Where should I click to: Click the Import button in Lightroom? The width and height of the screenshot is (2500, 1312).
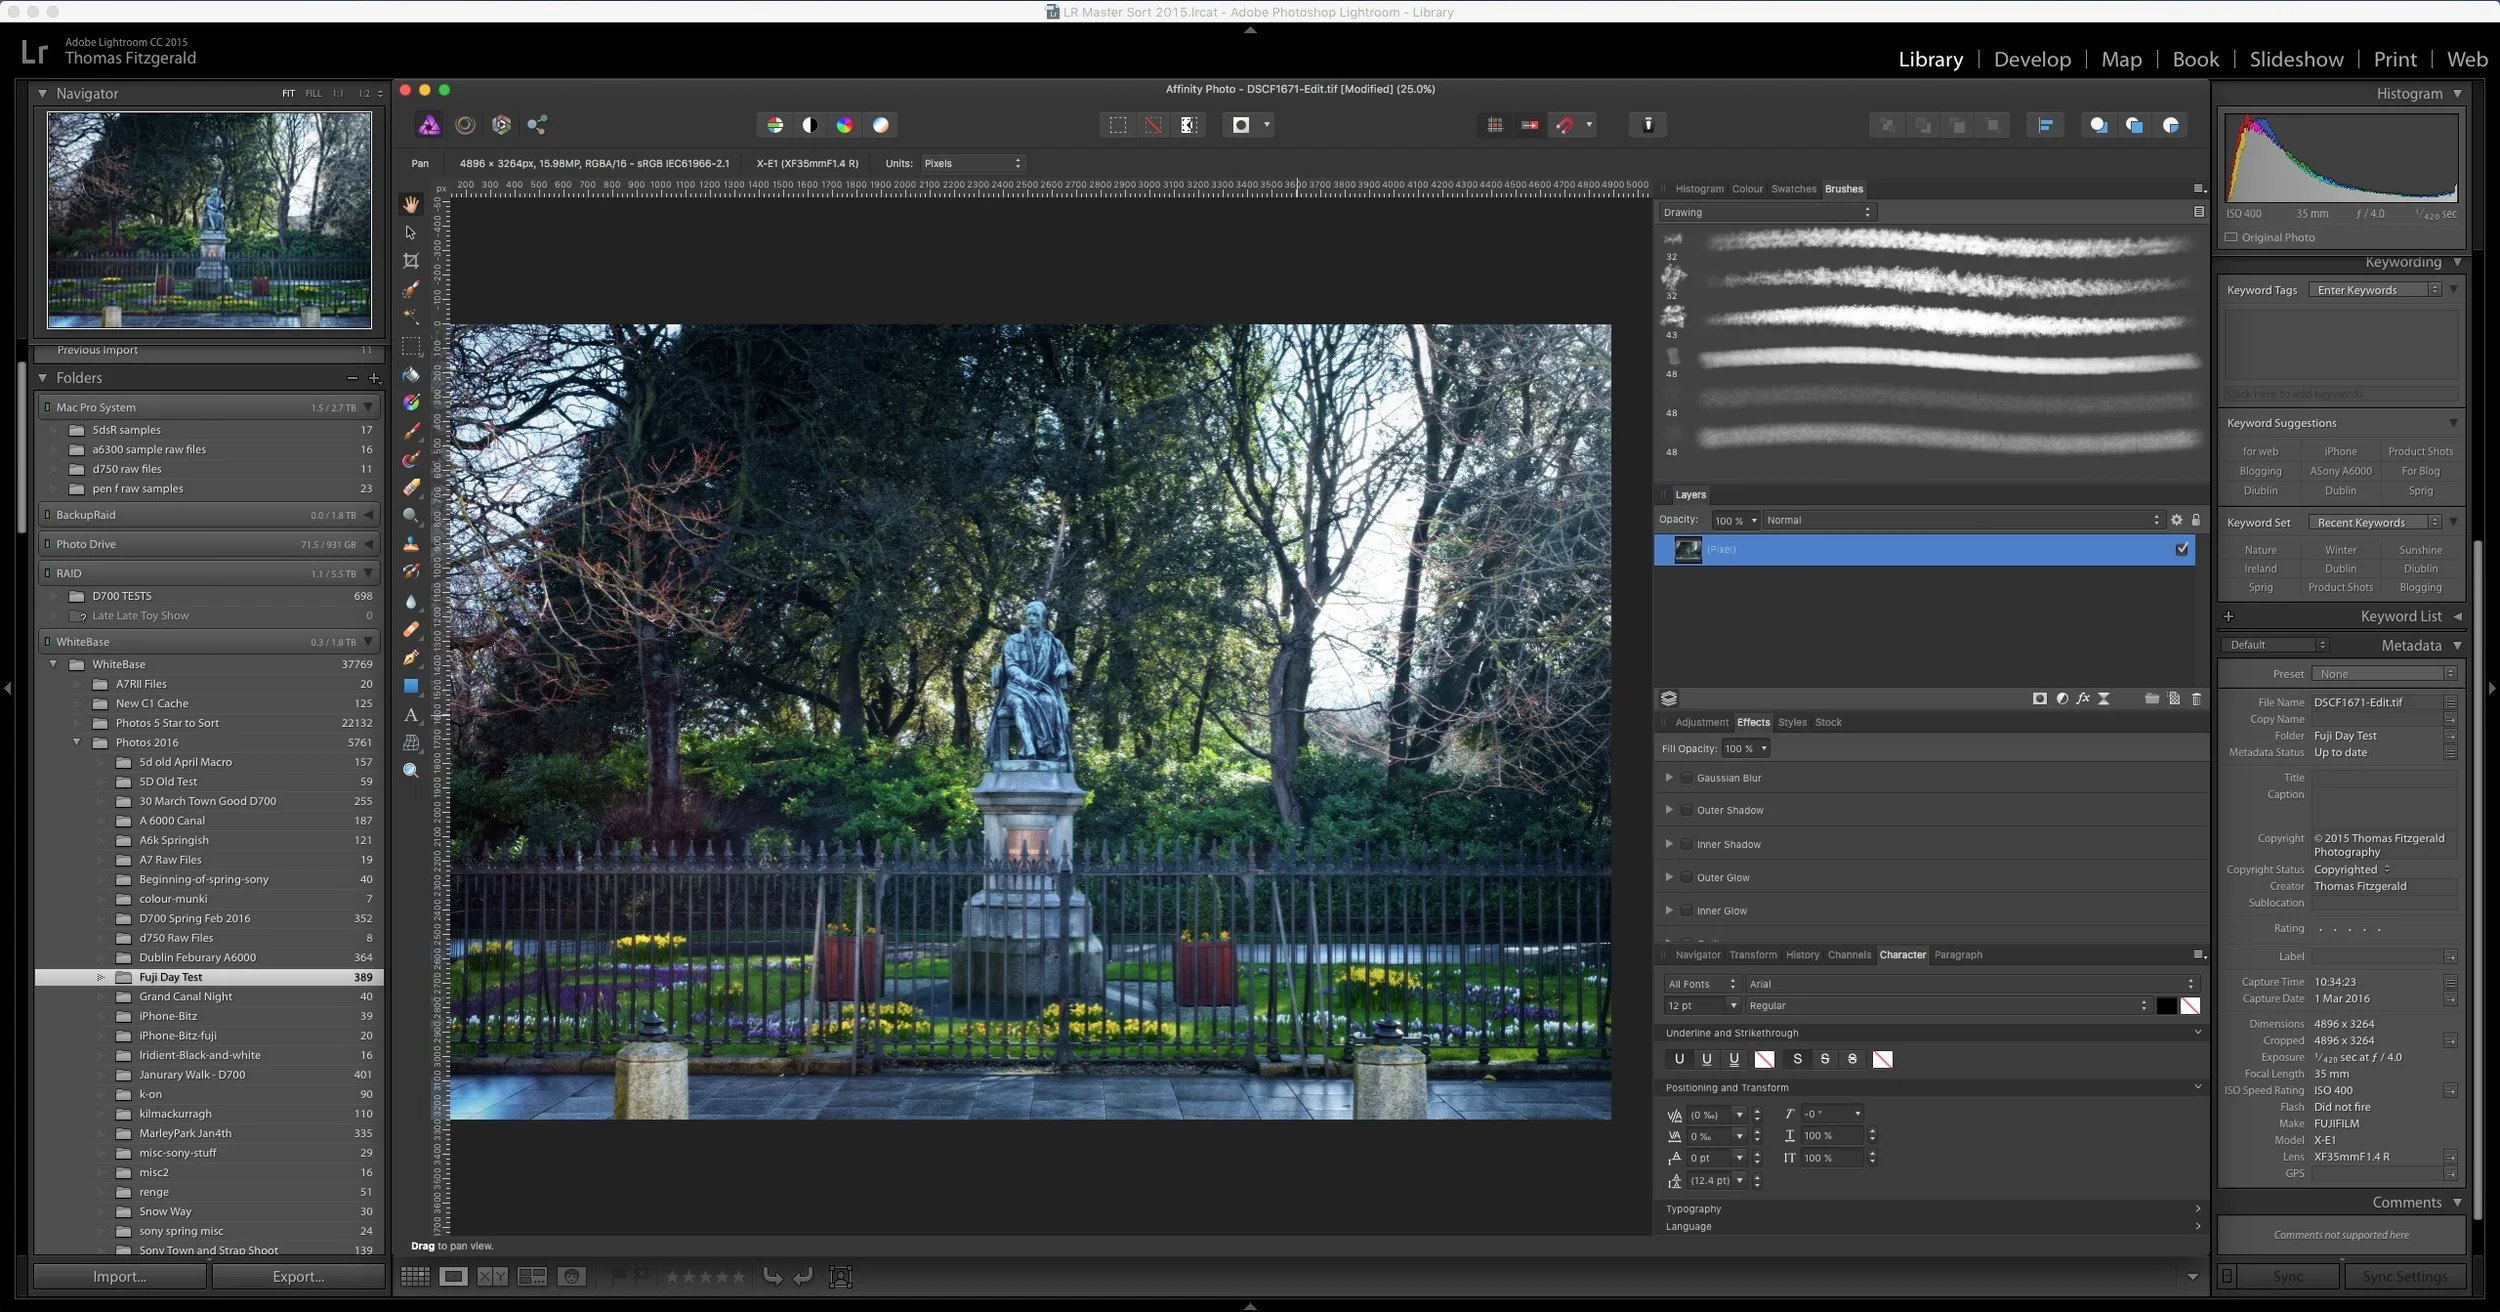click(119, 1277)
